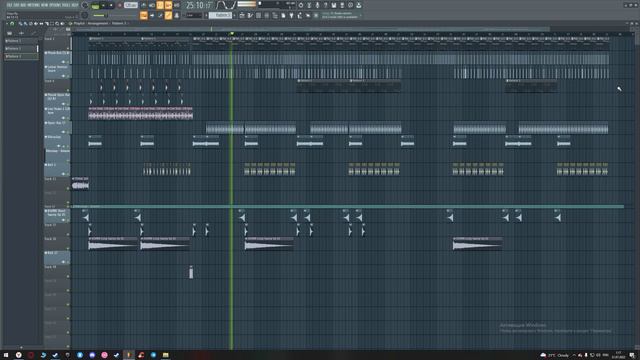Click the Track 4 header
640x360 pixels.
tap(57, 85)
